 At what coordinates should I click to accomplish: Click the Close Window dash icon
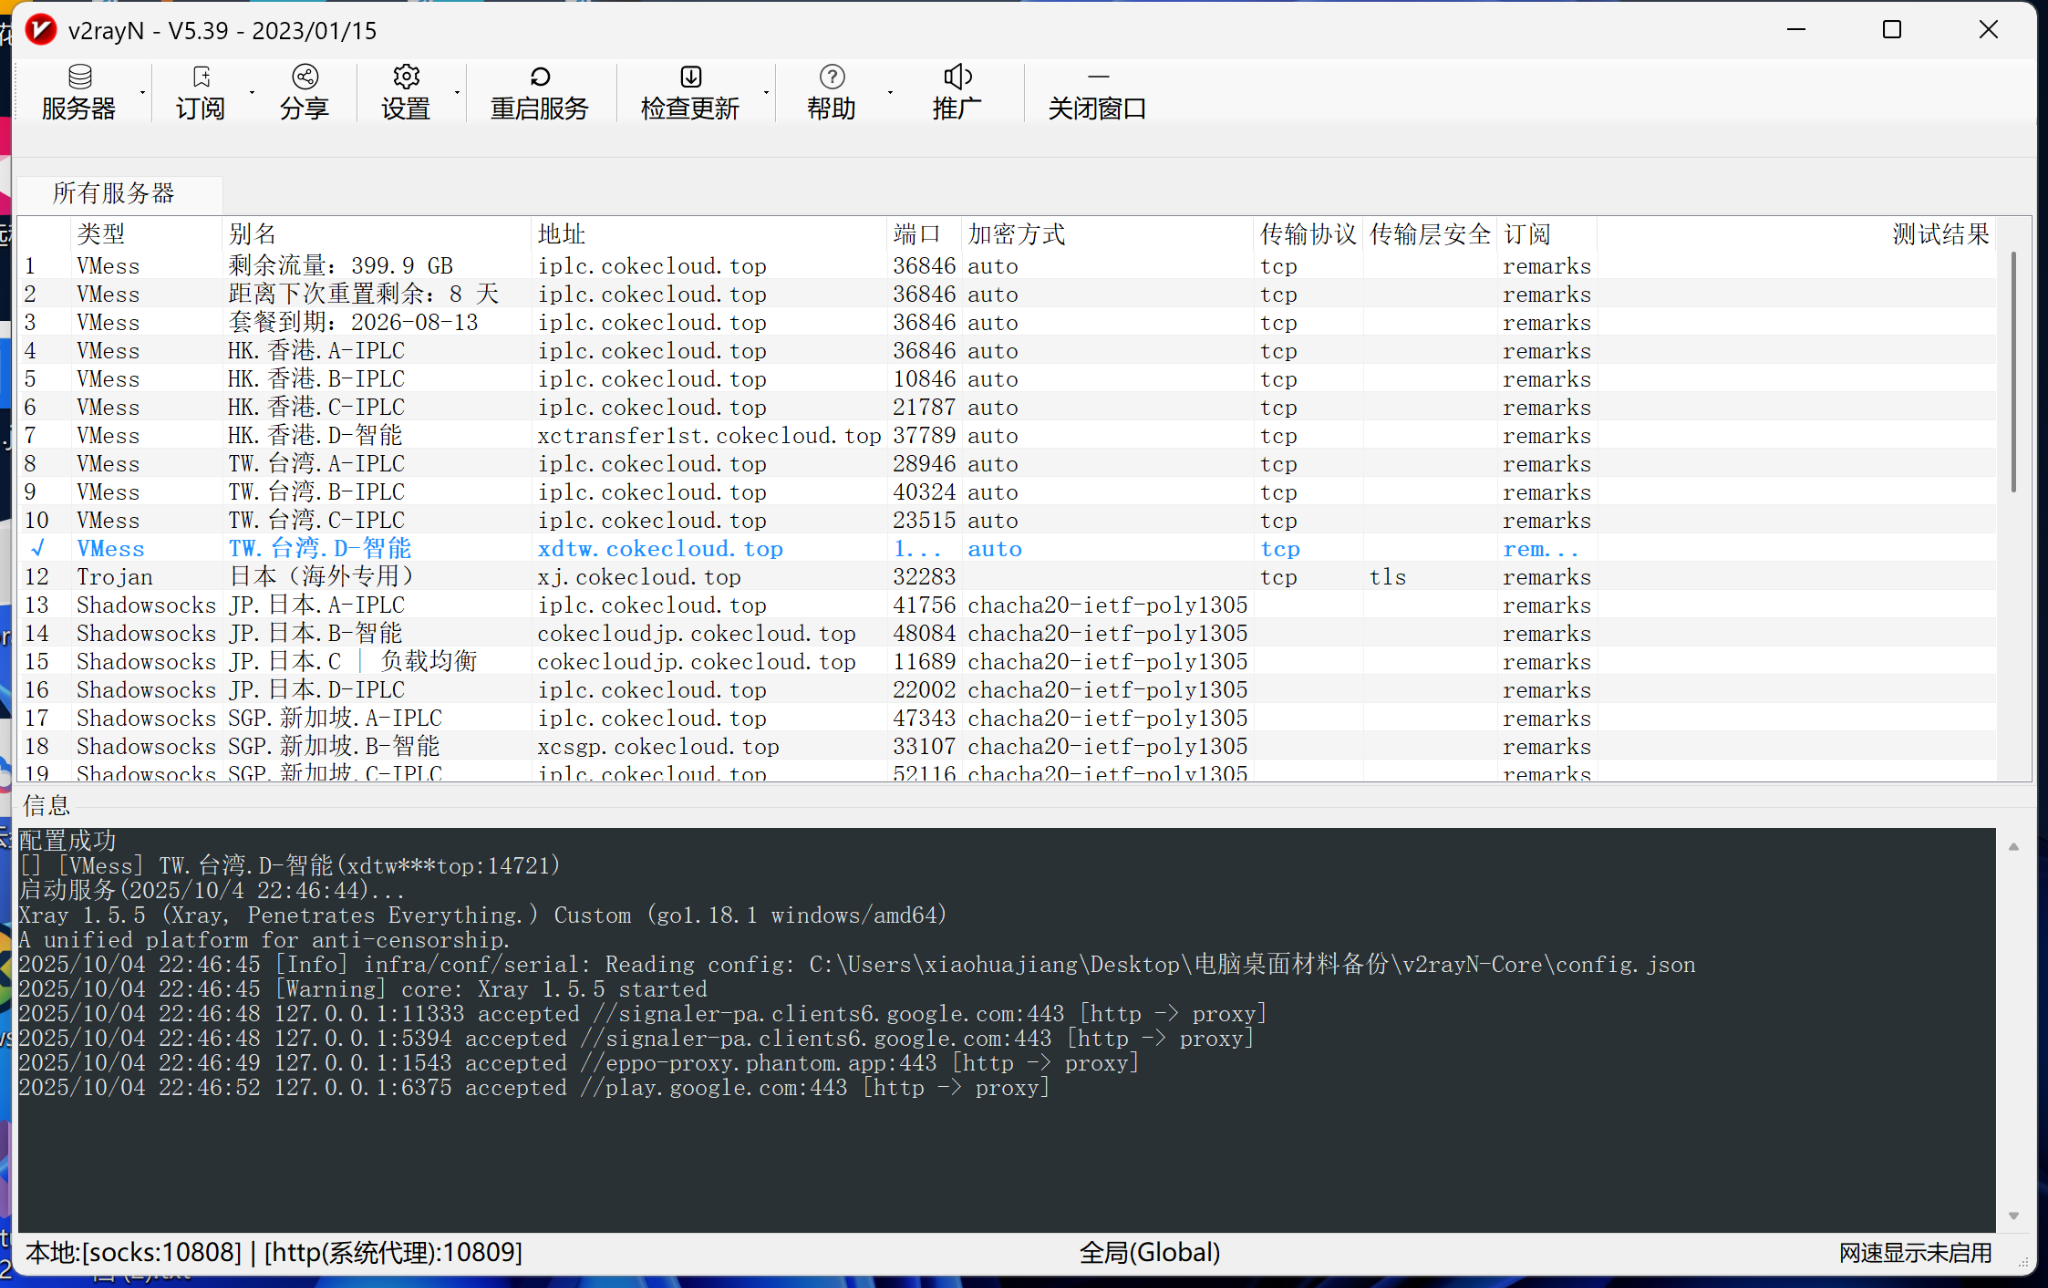coord(1098,77)
